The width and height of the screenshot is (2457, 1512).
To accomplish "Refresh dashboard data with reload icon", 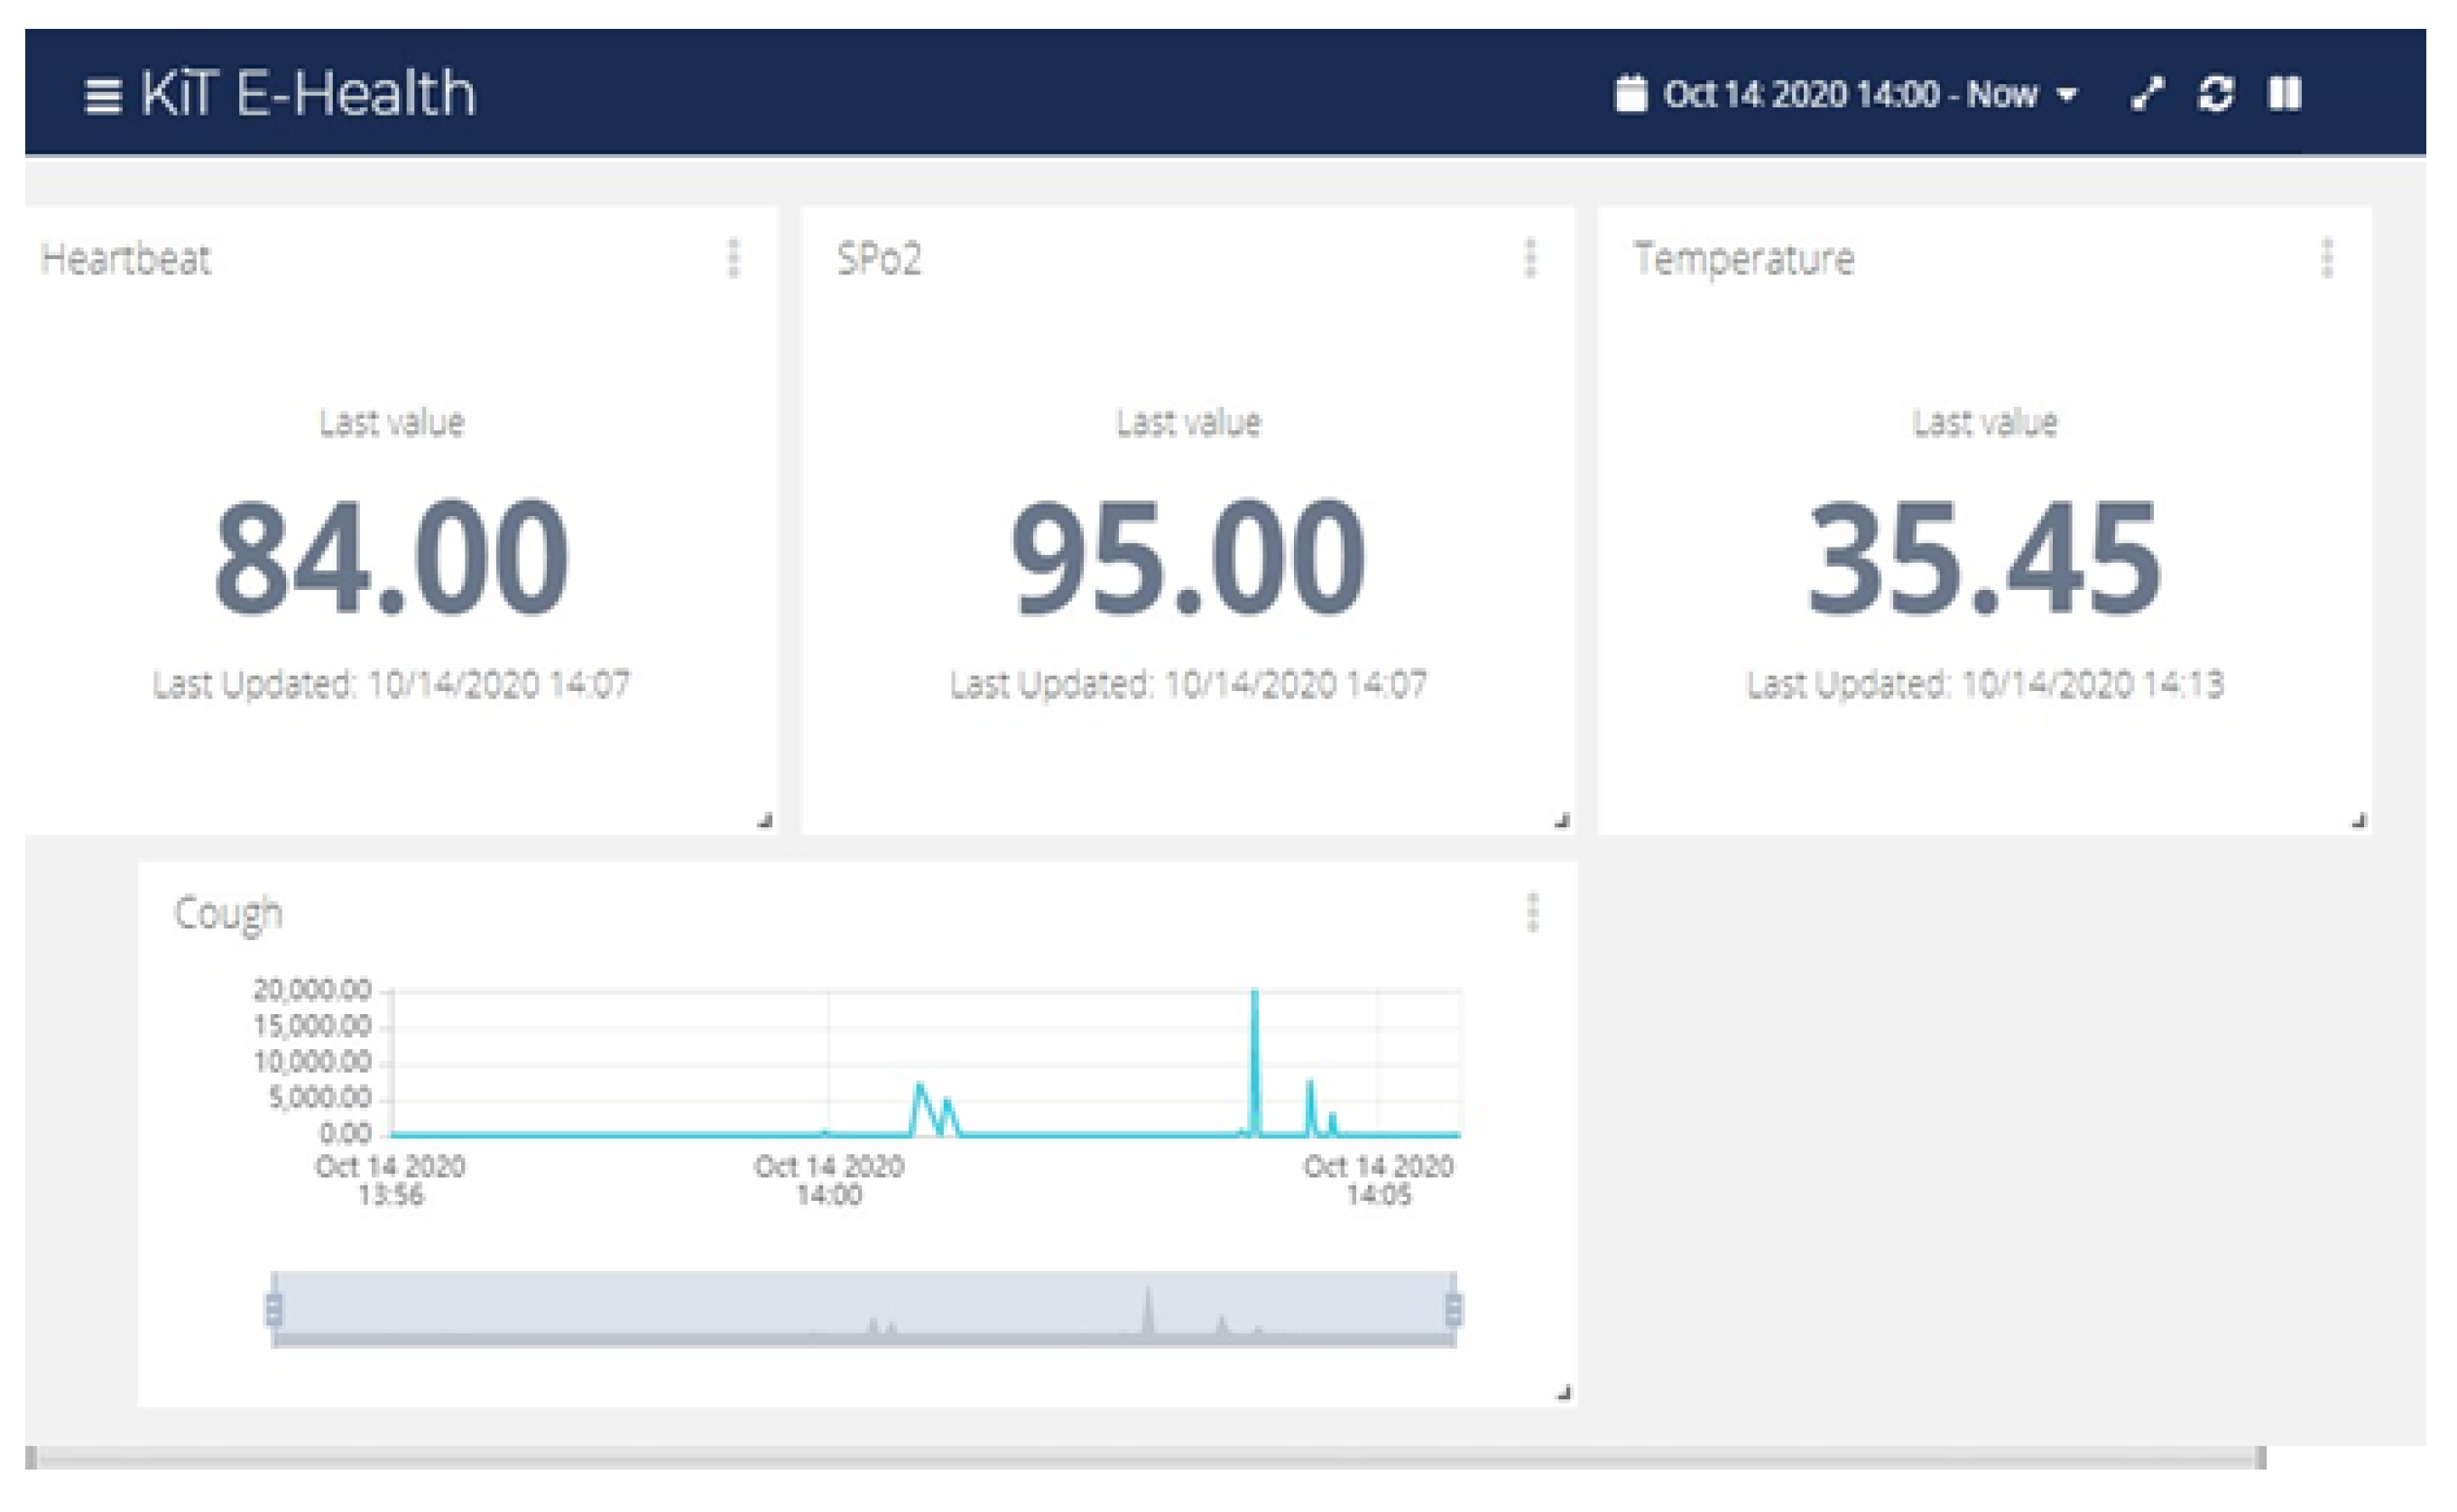I will (x=2215, y=94).
